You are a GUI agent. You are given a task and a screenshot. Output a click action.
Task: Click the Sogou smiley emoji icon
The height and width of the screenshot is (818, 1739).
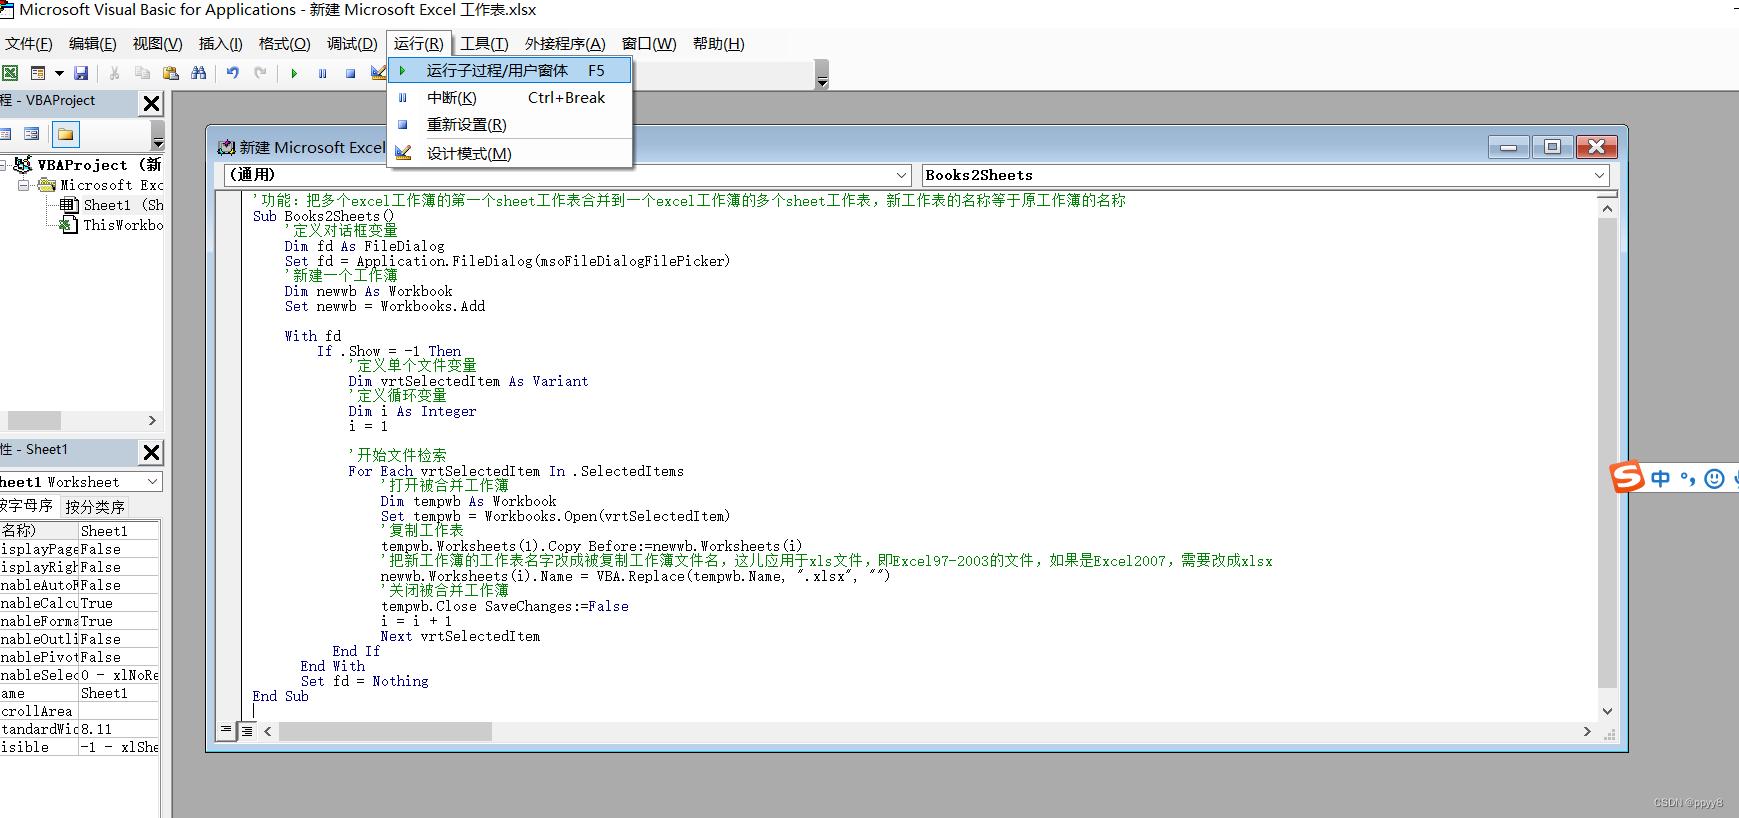pos(1714,479)
